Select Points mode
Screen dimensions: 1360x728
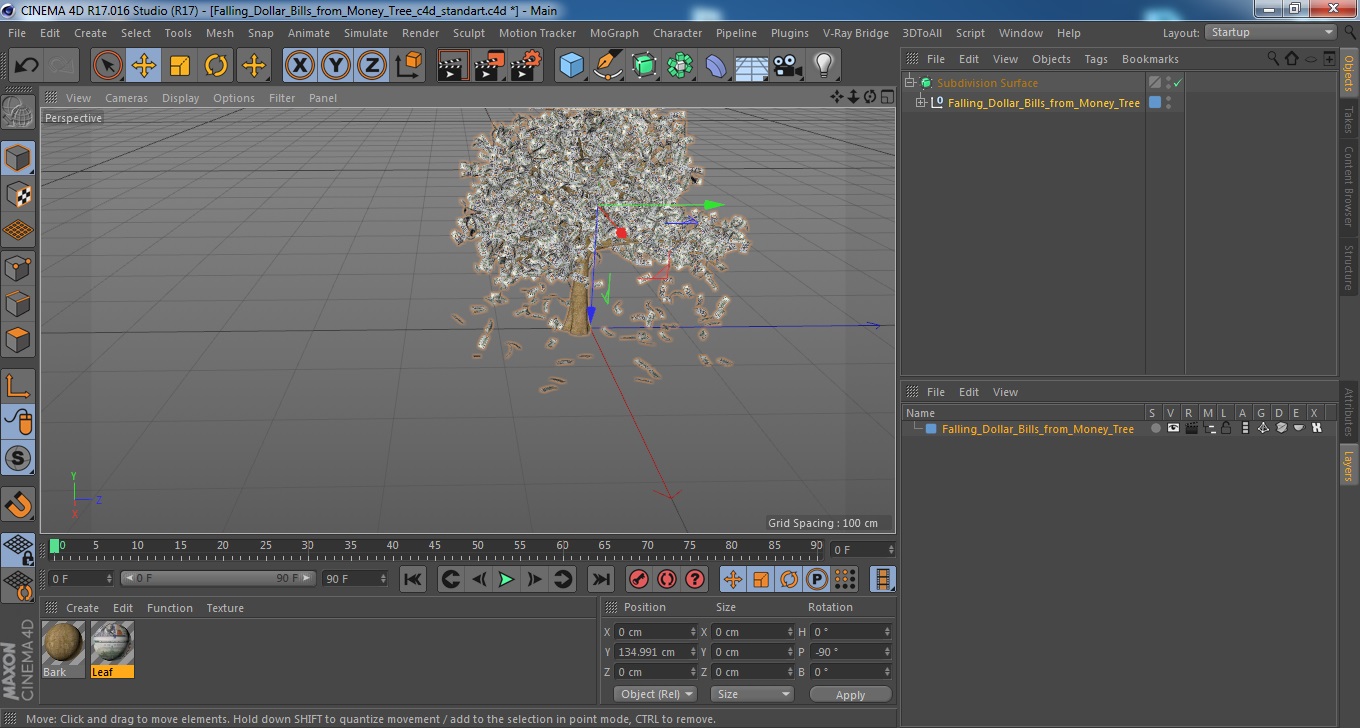pos(18,267)
